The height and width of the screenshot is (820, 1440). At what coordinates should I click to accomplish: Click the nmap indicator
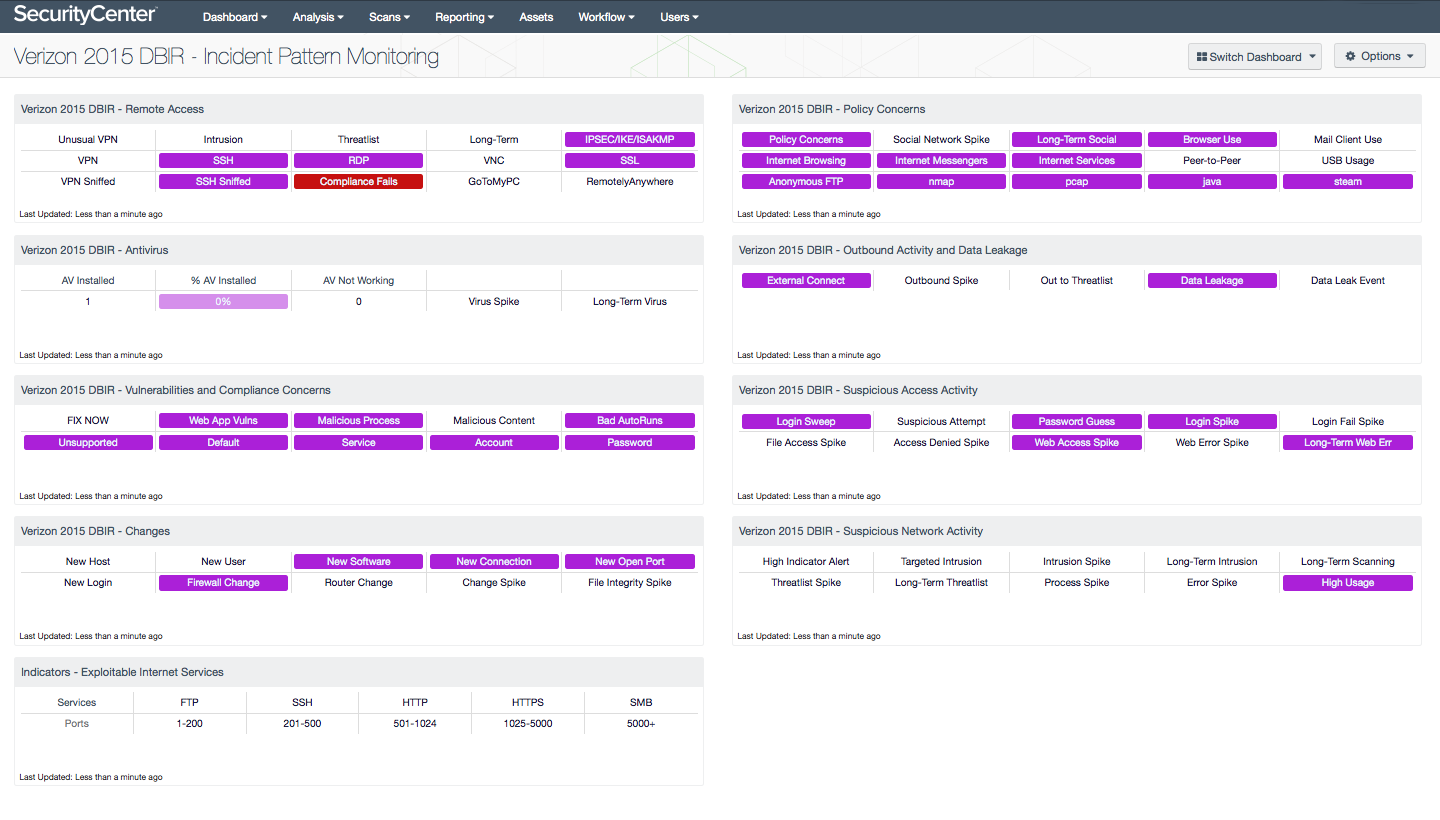941,182
